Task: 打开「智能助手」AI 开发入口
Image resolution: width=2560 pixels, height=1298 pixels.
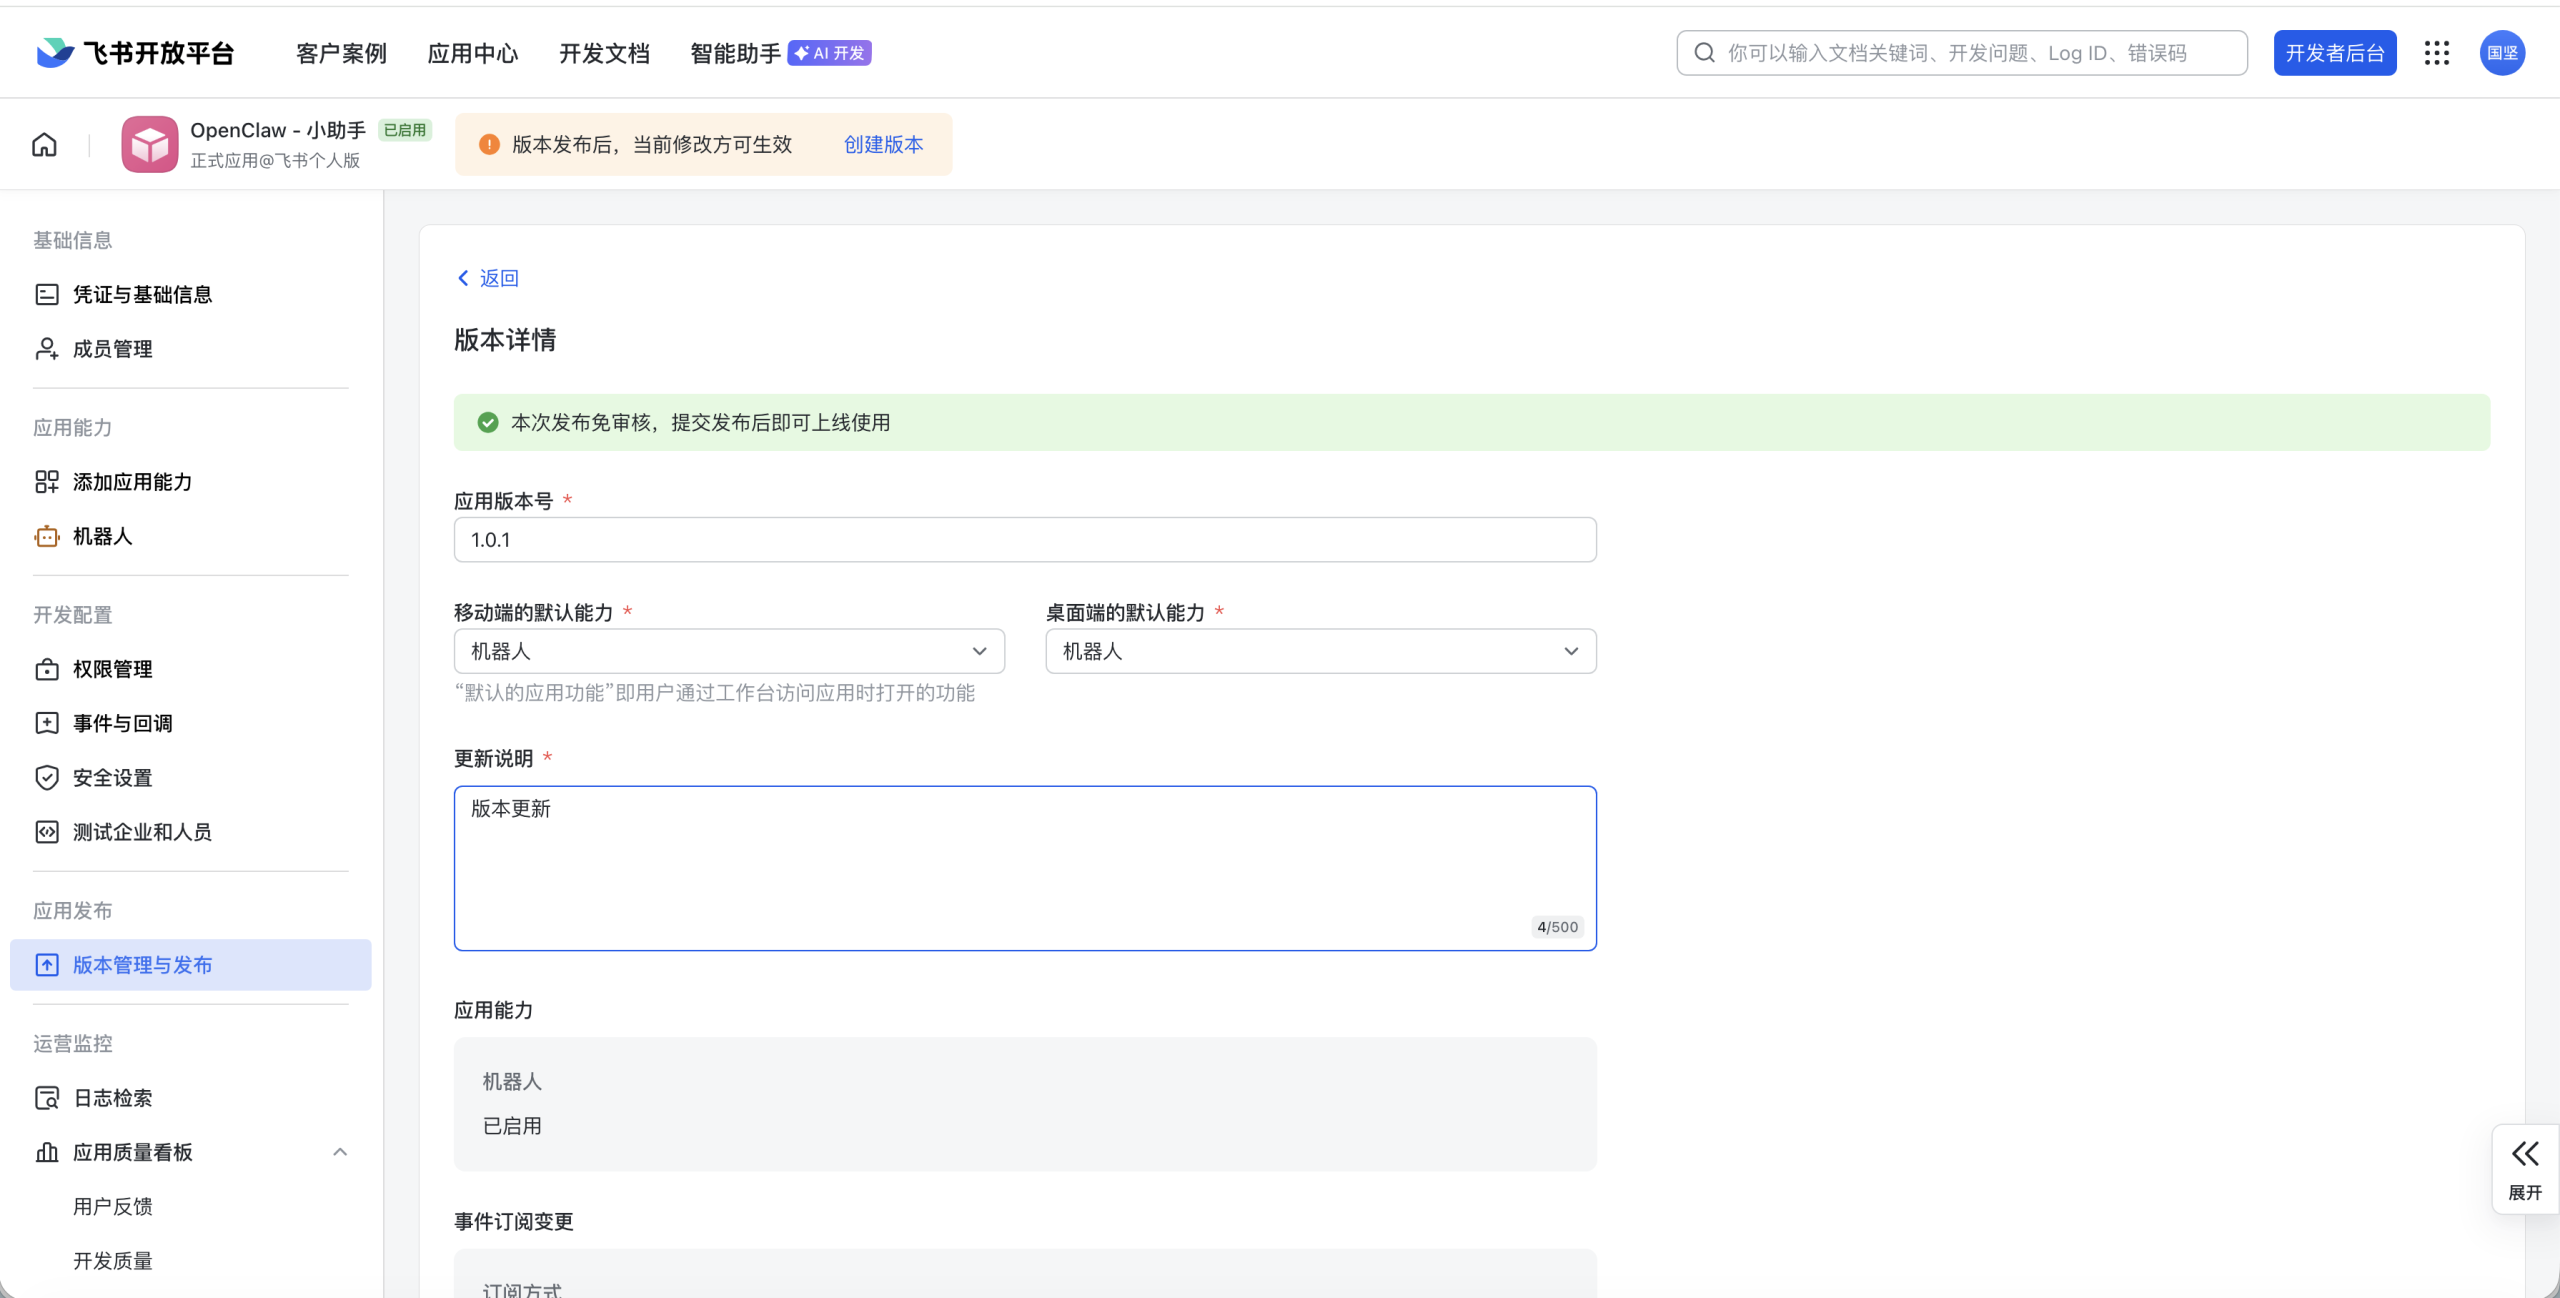Action: pos(735,53)
